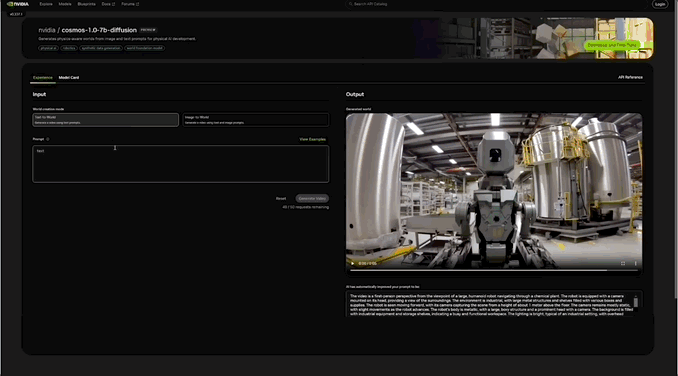Open the Models menu item

tap(65, 4)
